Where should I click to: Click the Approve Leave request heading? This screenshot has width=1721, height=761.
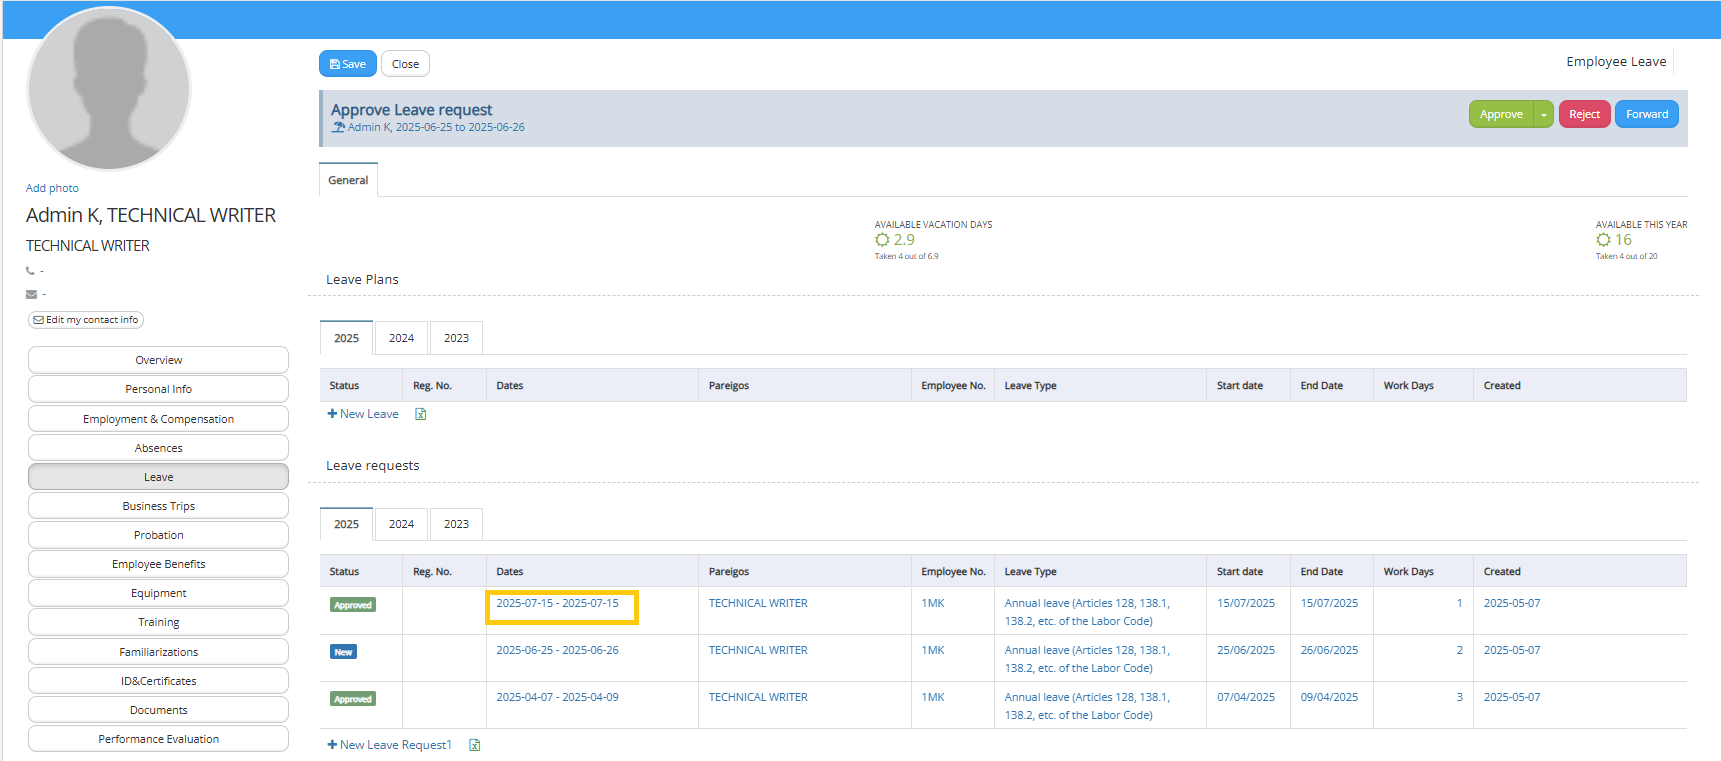tap(412, 110)
